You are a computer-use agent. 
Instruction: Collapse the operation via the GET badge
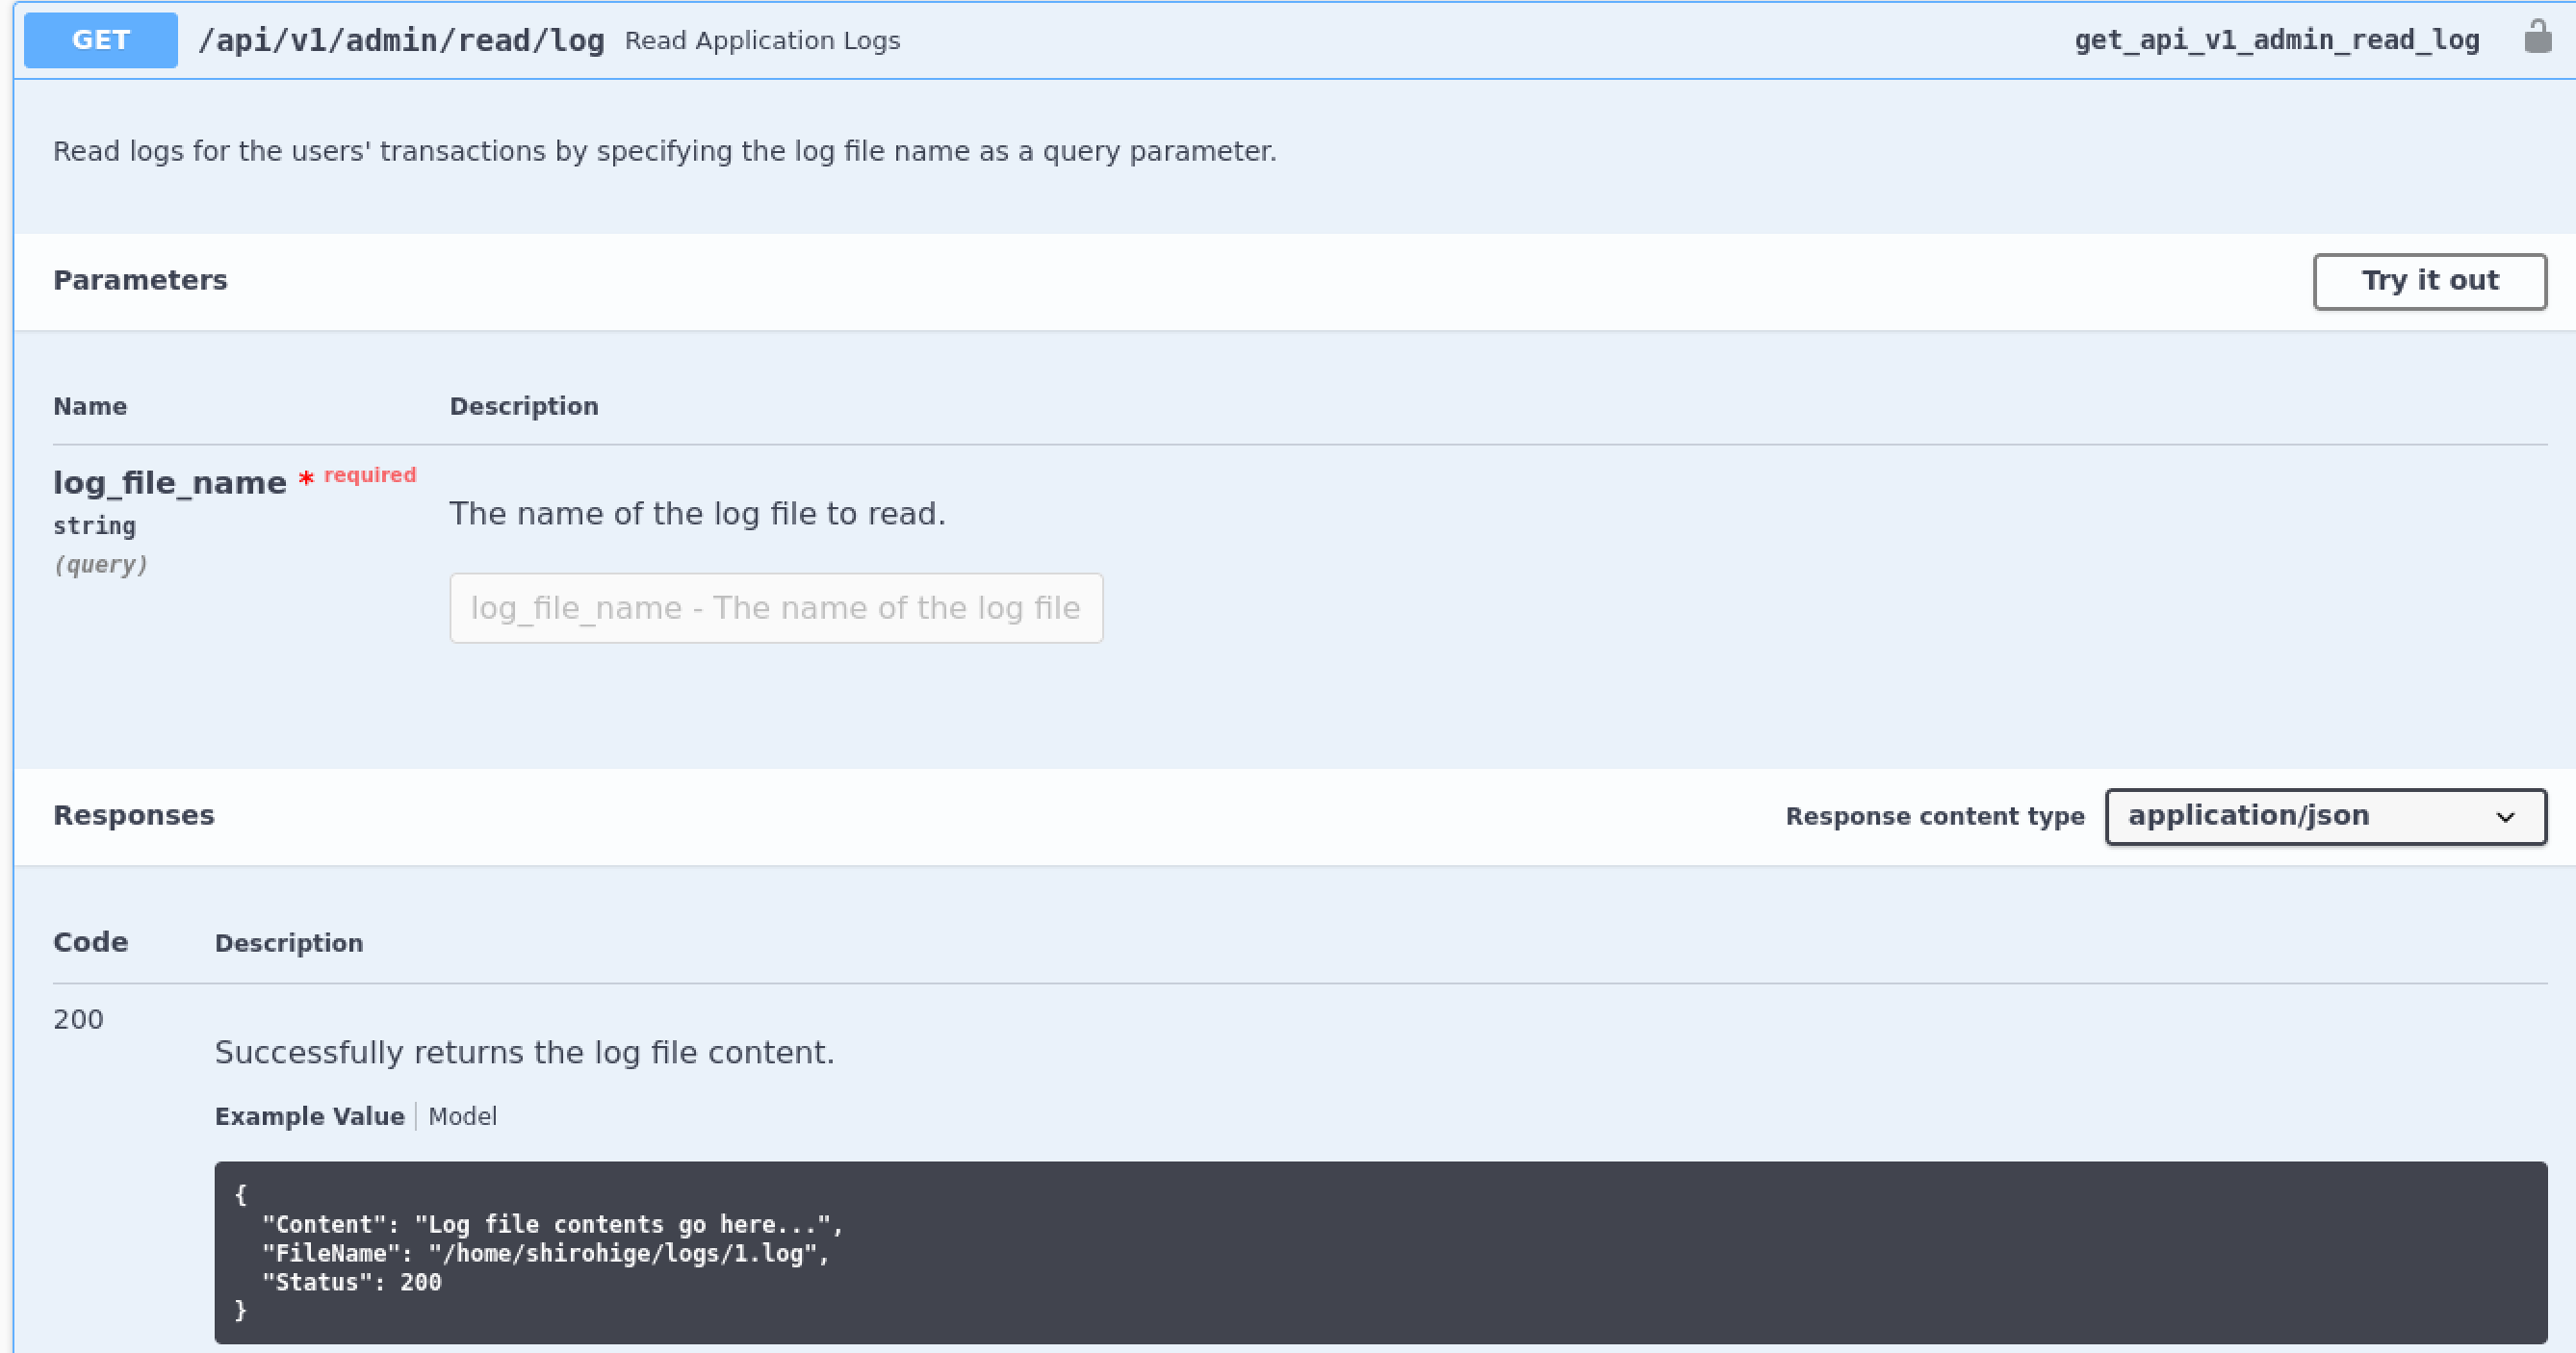click(x=100, y=40)
